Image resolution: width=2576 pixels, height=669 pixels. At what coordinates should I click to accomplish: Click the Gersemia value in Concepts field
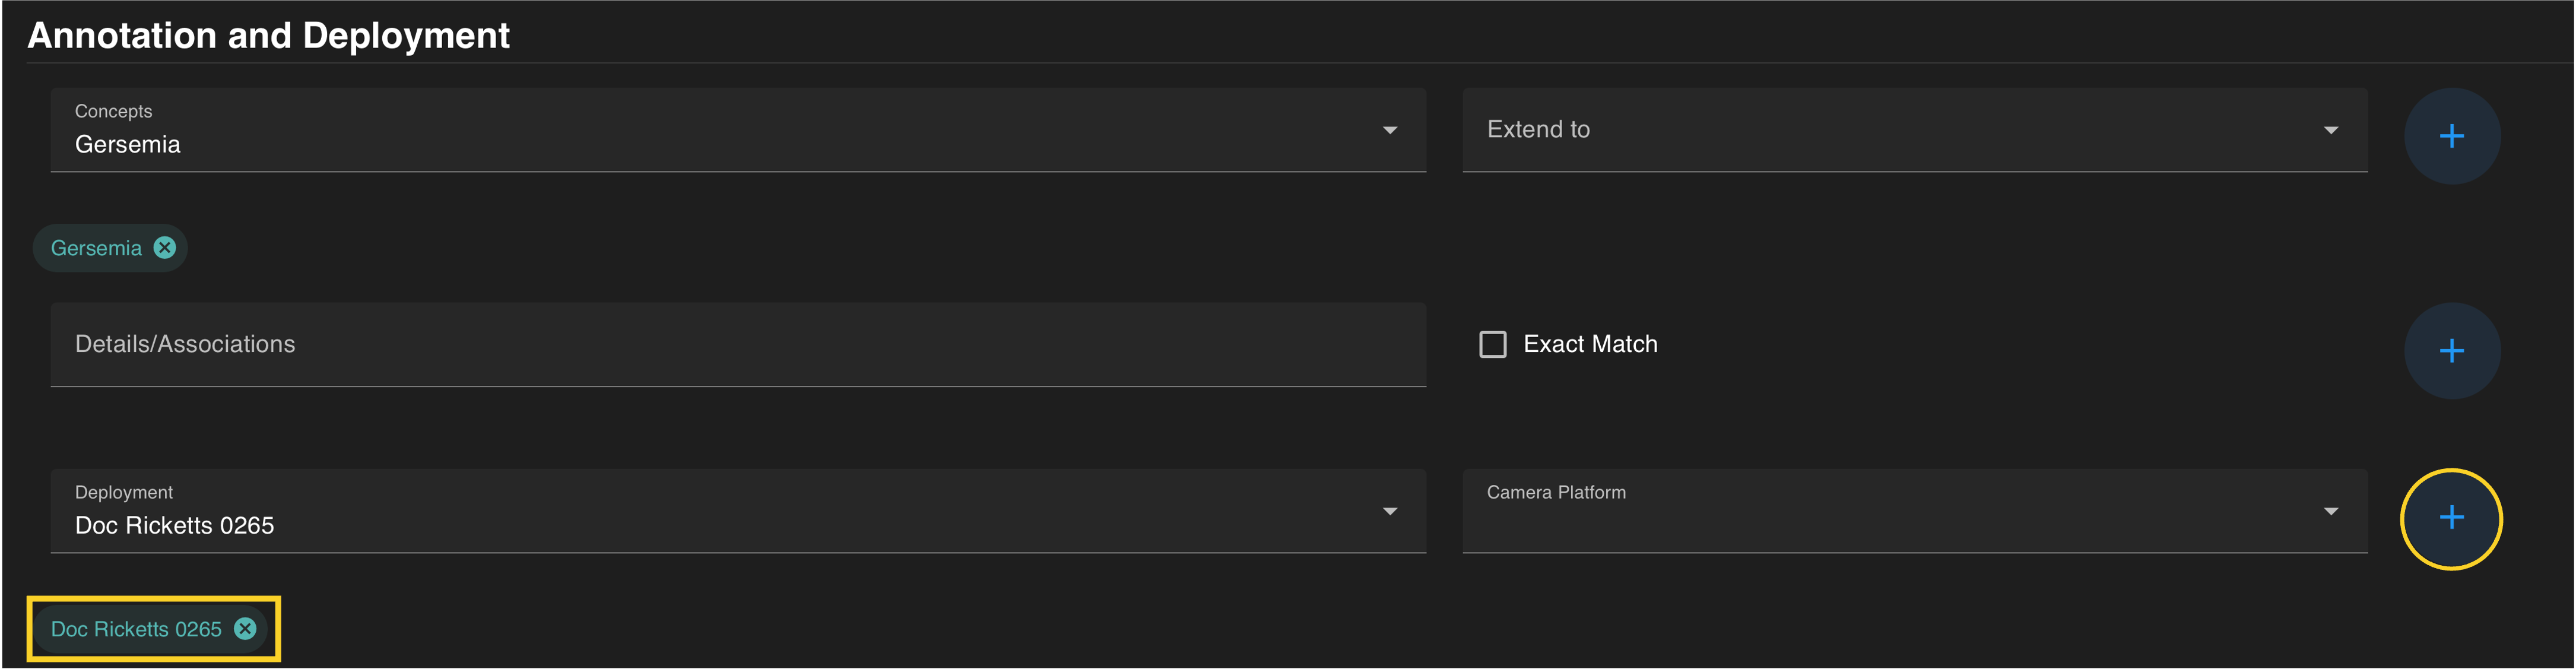[128, 145]
